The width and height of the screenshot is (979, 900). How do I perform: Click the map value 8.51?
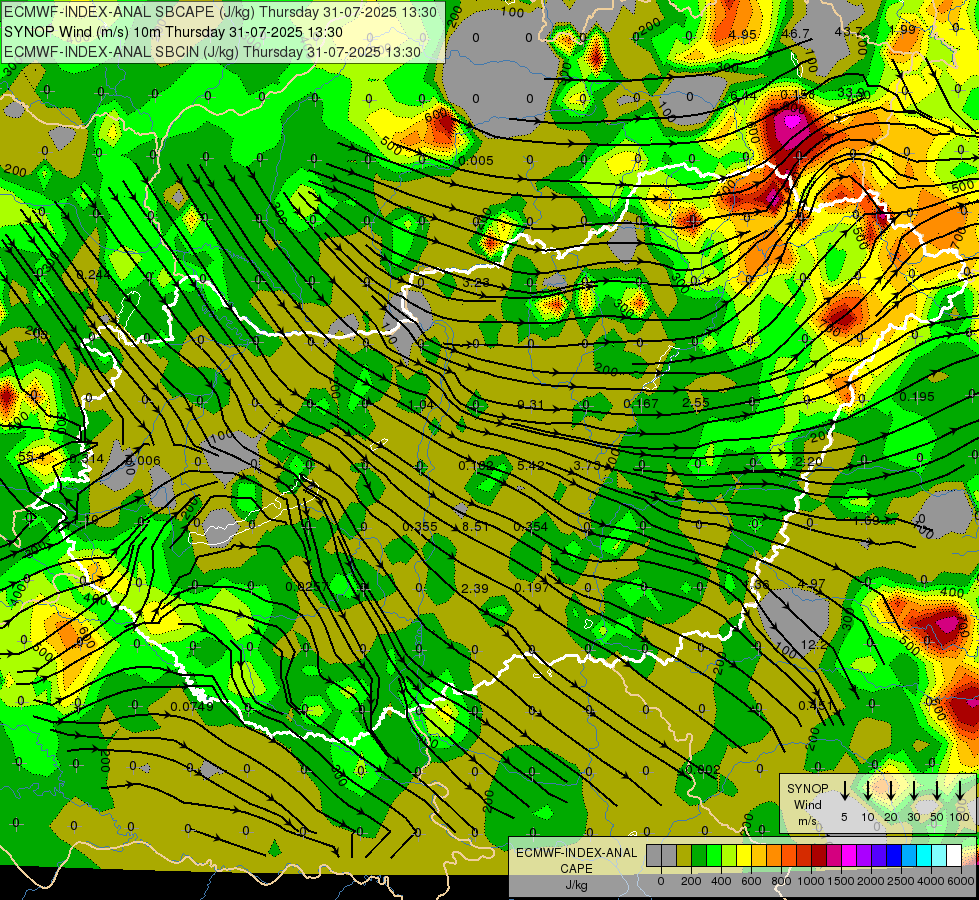pyautogui.click(x=475, y=527)
